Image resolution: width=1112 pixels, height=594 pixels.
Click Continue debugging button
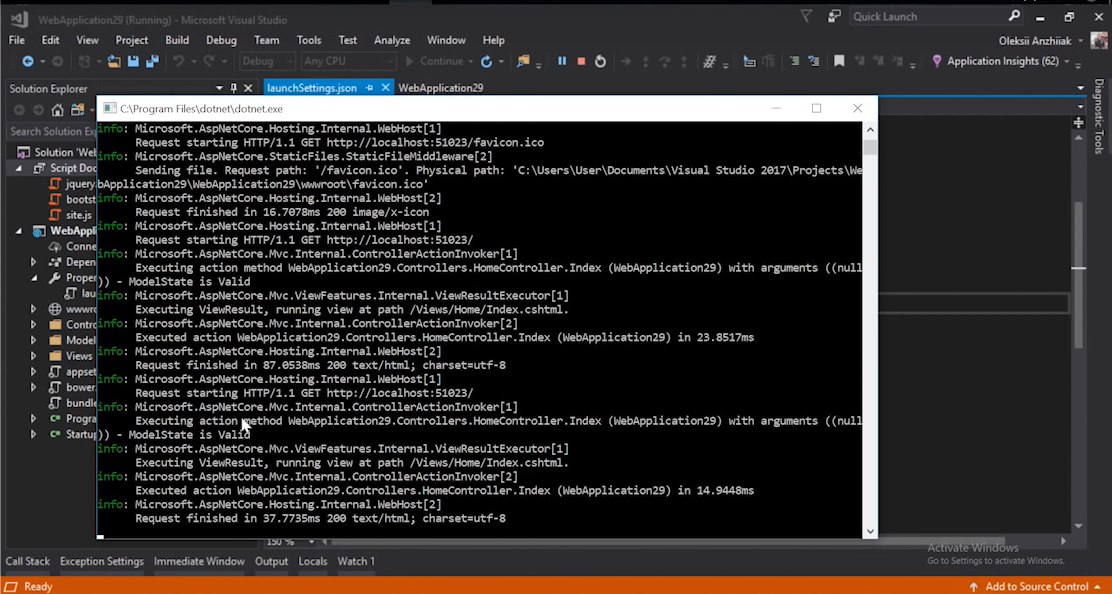coord(434,62)
